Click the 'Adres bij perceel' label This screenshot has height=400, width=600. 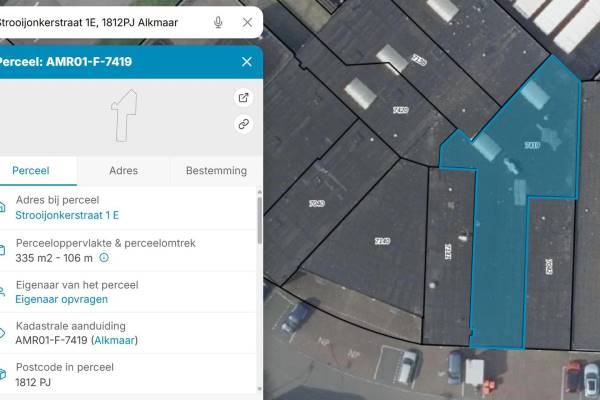57,200
